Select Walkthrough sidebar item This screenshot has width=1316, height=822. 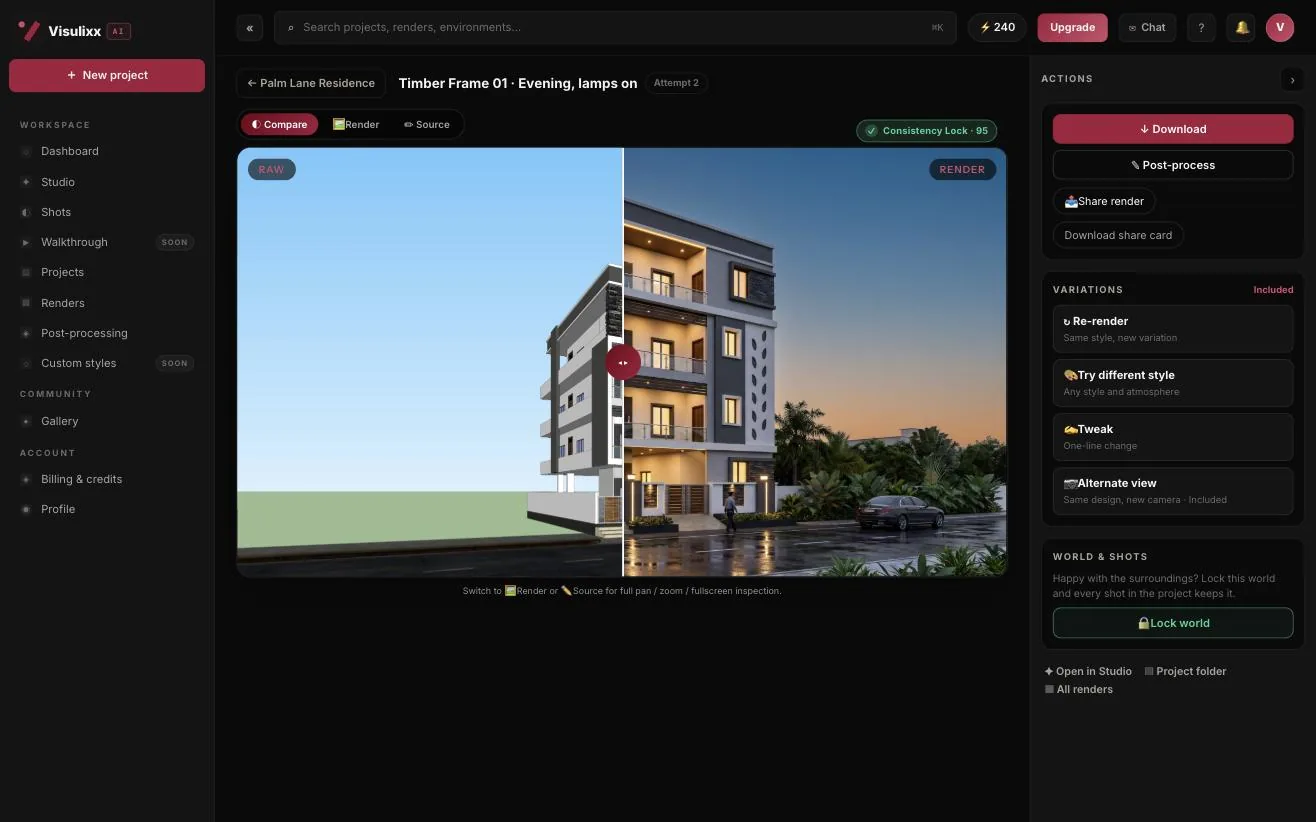pos(107,242)
